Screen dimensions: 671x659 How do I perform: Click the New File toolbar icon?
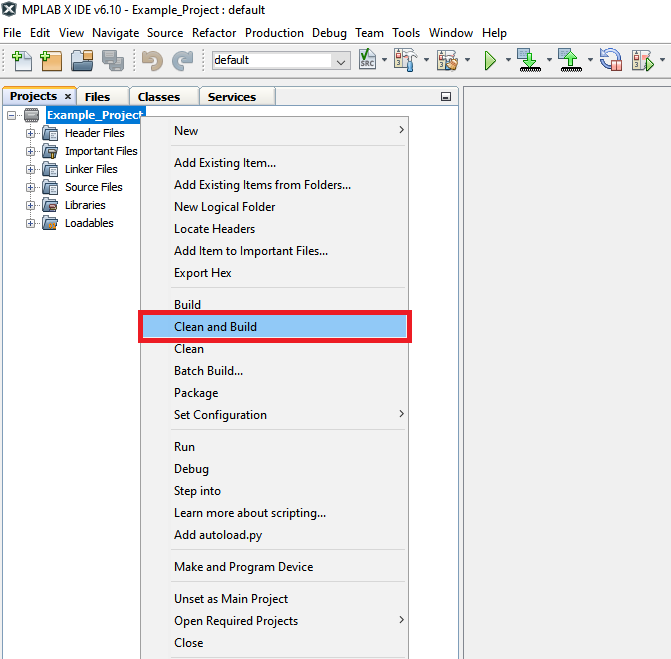point(21,60)
